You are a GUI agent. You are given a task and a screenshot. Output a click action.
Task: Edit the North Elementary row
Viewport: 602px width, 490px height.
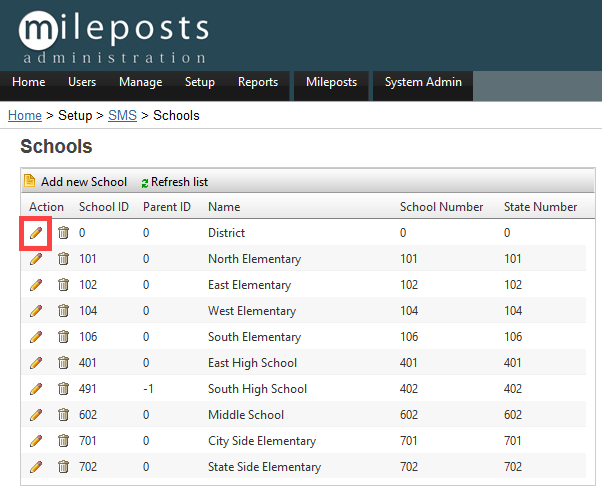(36, 259)
